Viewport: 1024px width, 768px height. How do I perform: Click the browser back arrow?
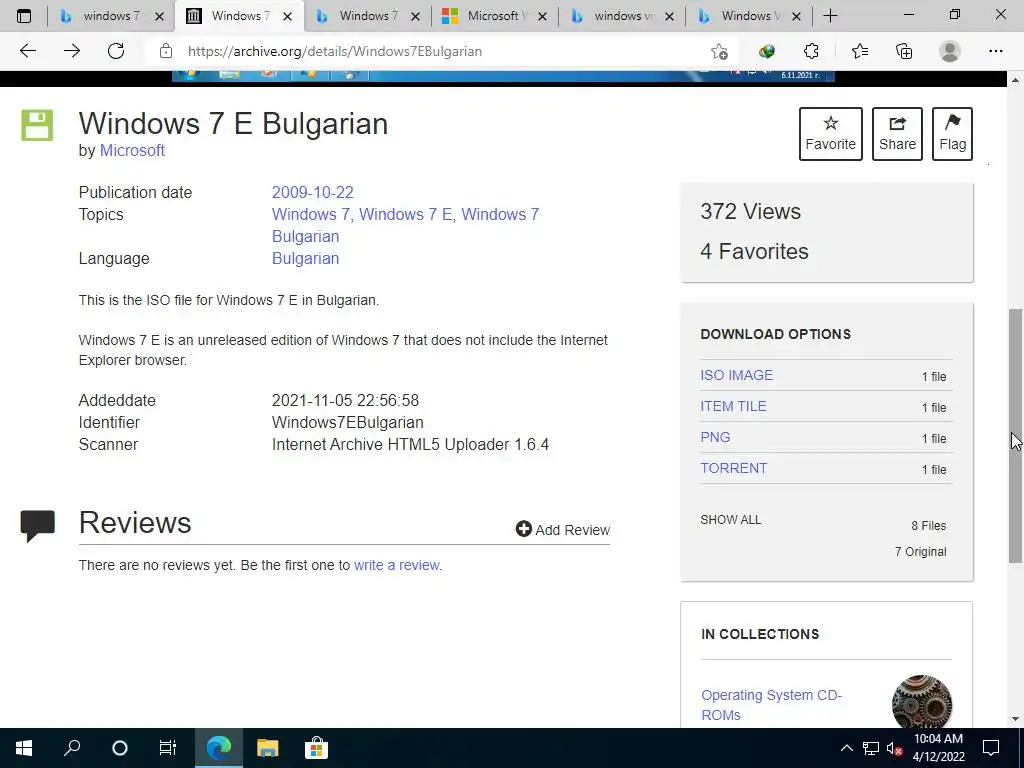point(27,51)
